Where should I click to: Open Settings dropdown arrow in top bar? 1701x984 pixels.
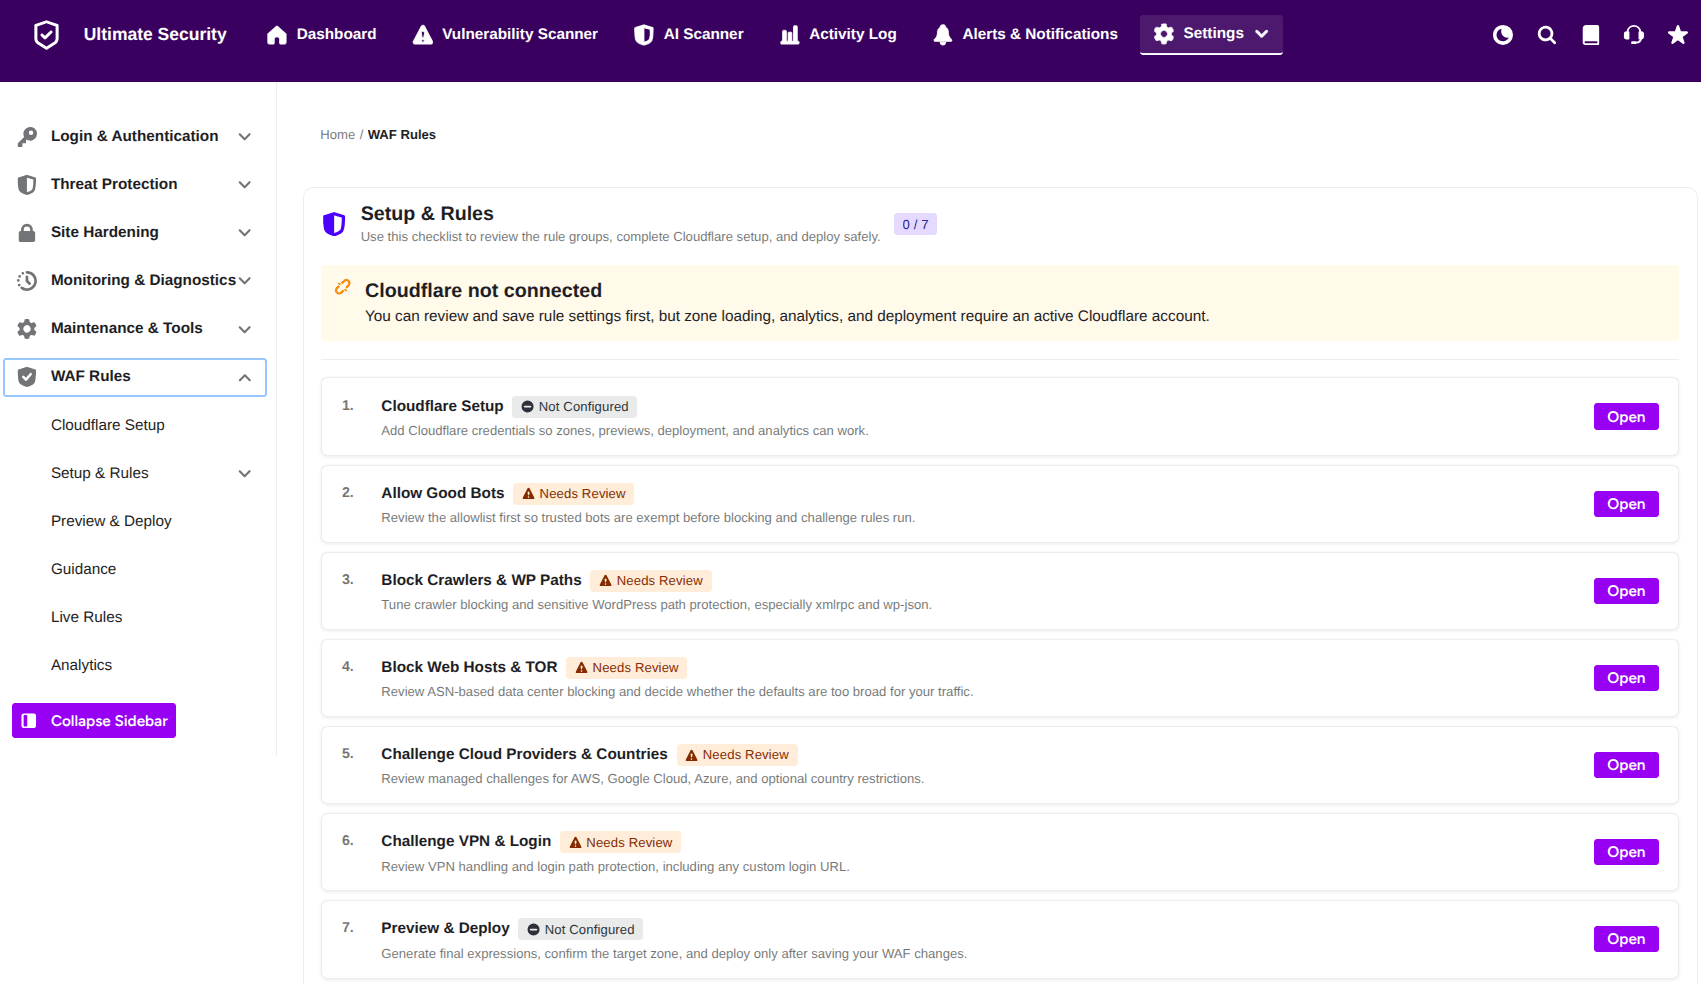tap(1262, 34)
